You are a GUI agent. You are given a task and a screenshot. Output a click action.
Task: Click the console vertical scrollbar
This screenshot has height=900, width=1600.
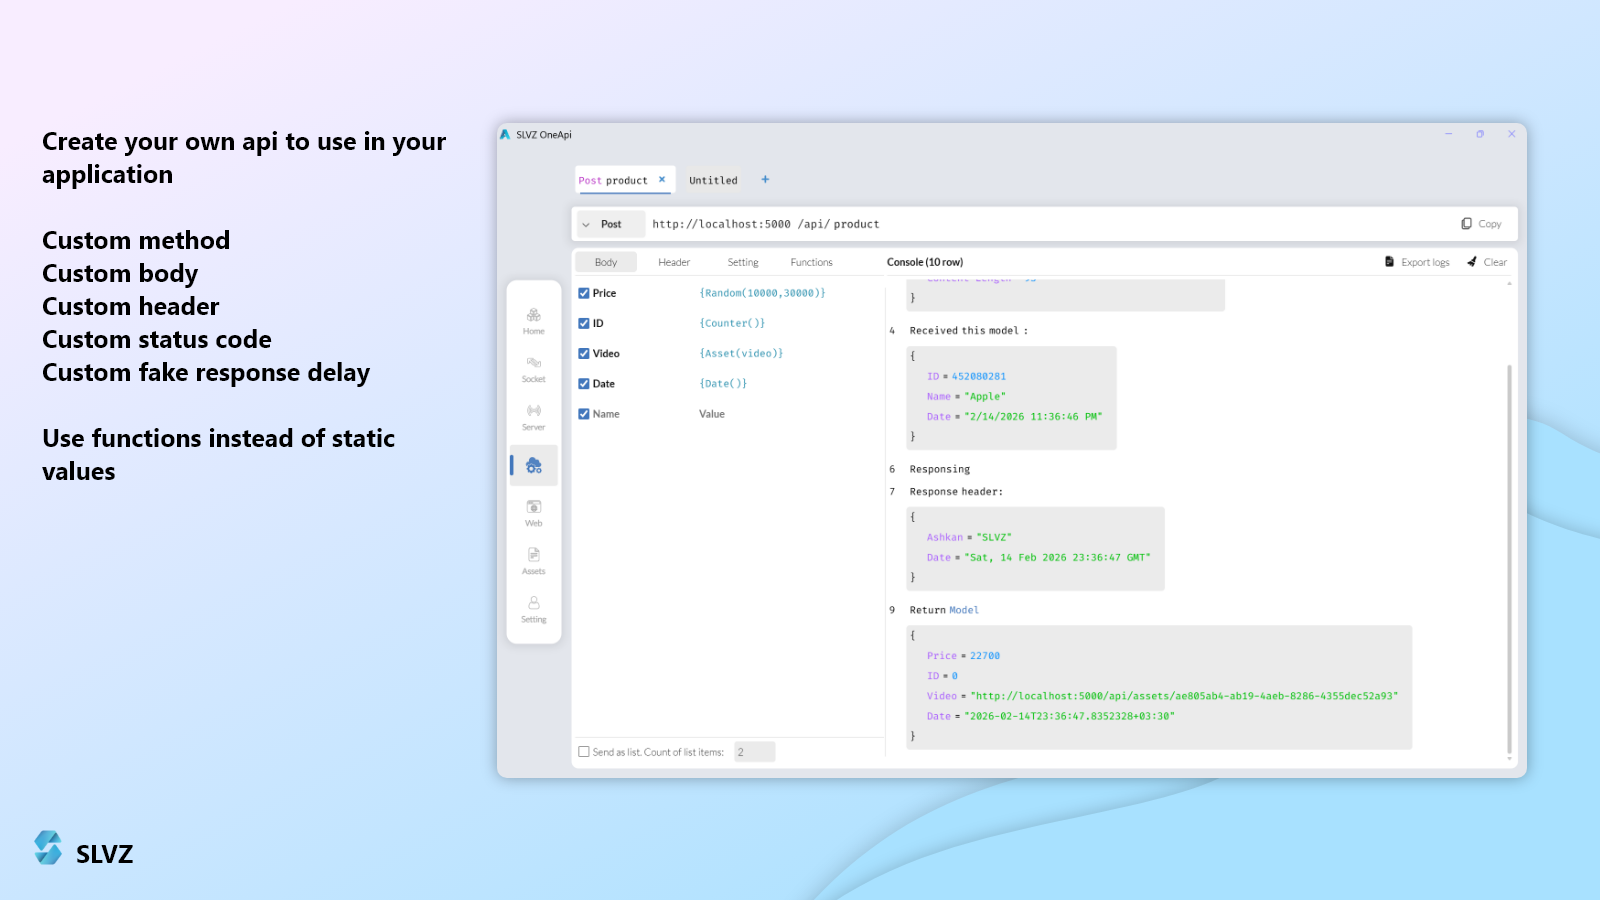pyautogui.click(x=1509, y=558)
